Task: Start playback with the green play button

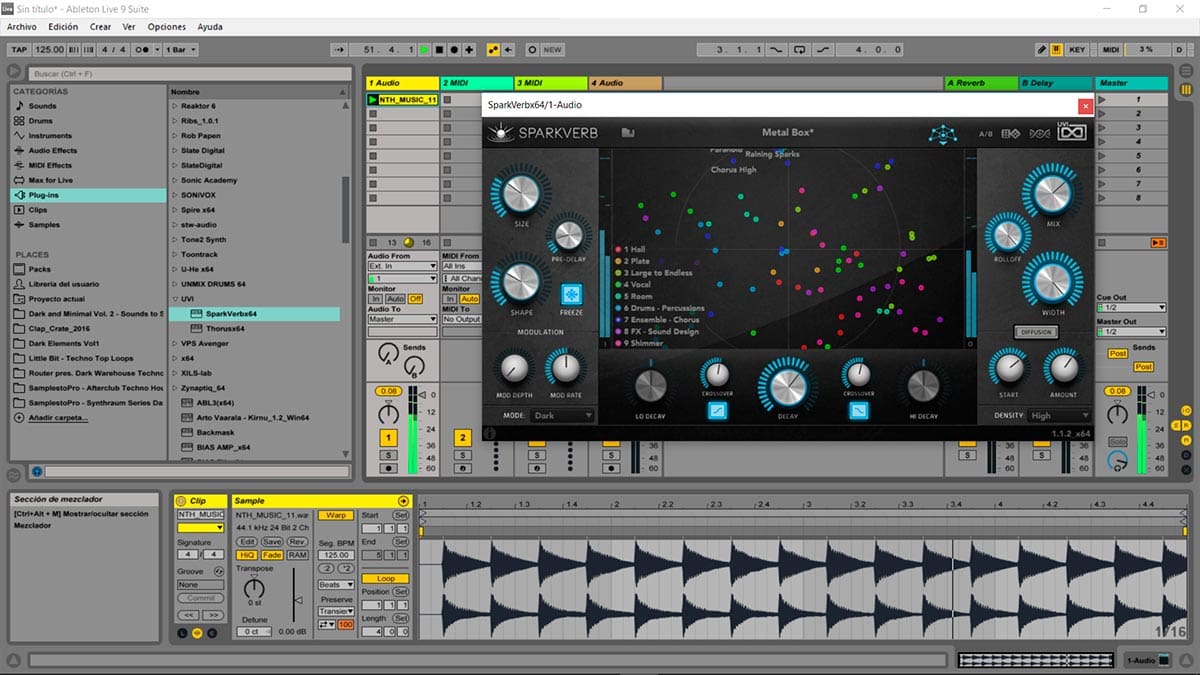Action: 425,49
